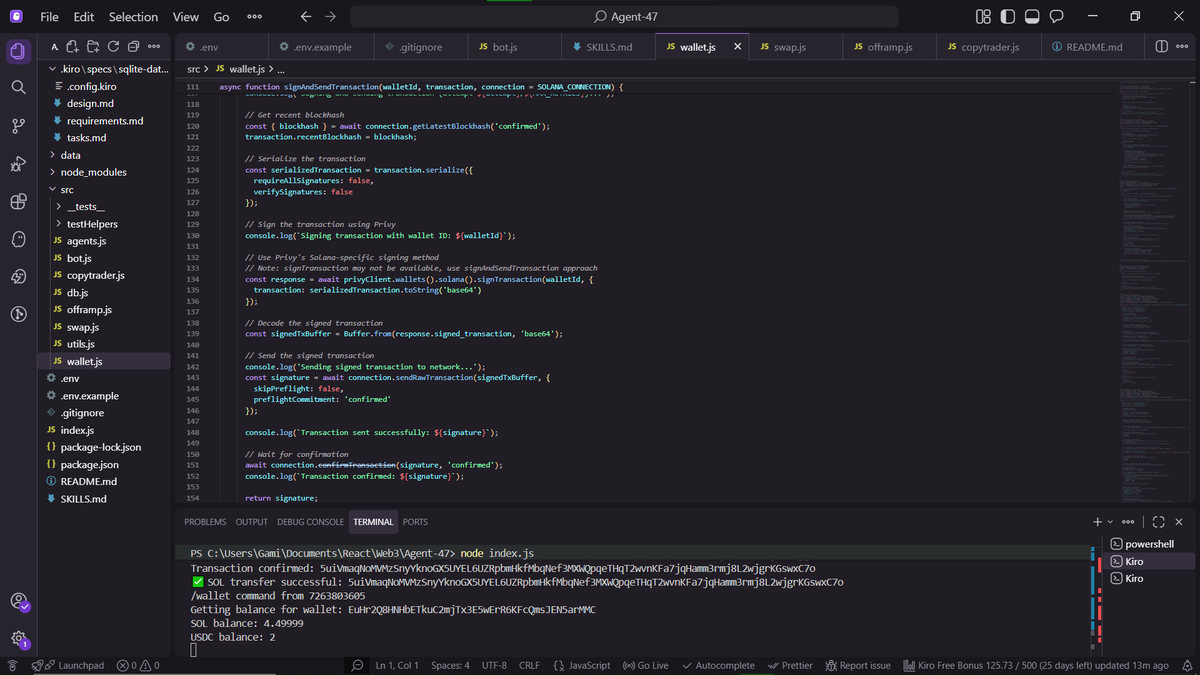Split the editor to the right

(1162, 47)
